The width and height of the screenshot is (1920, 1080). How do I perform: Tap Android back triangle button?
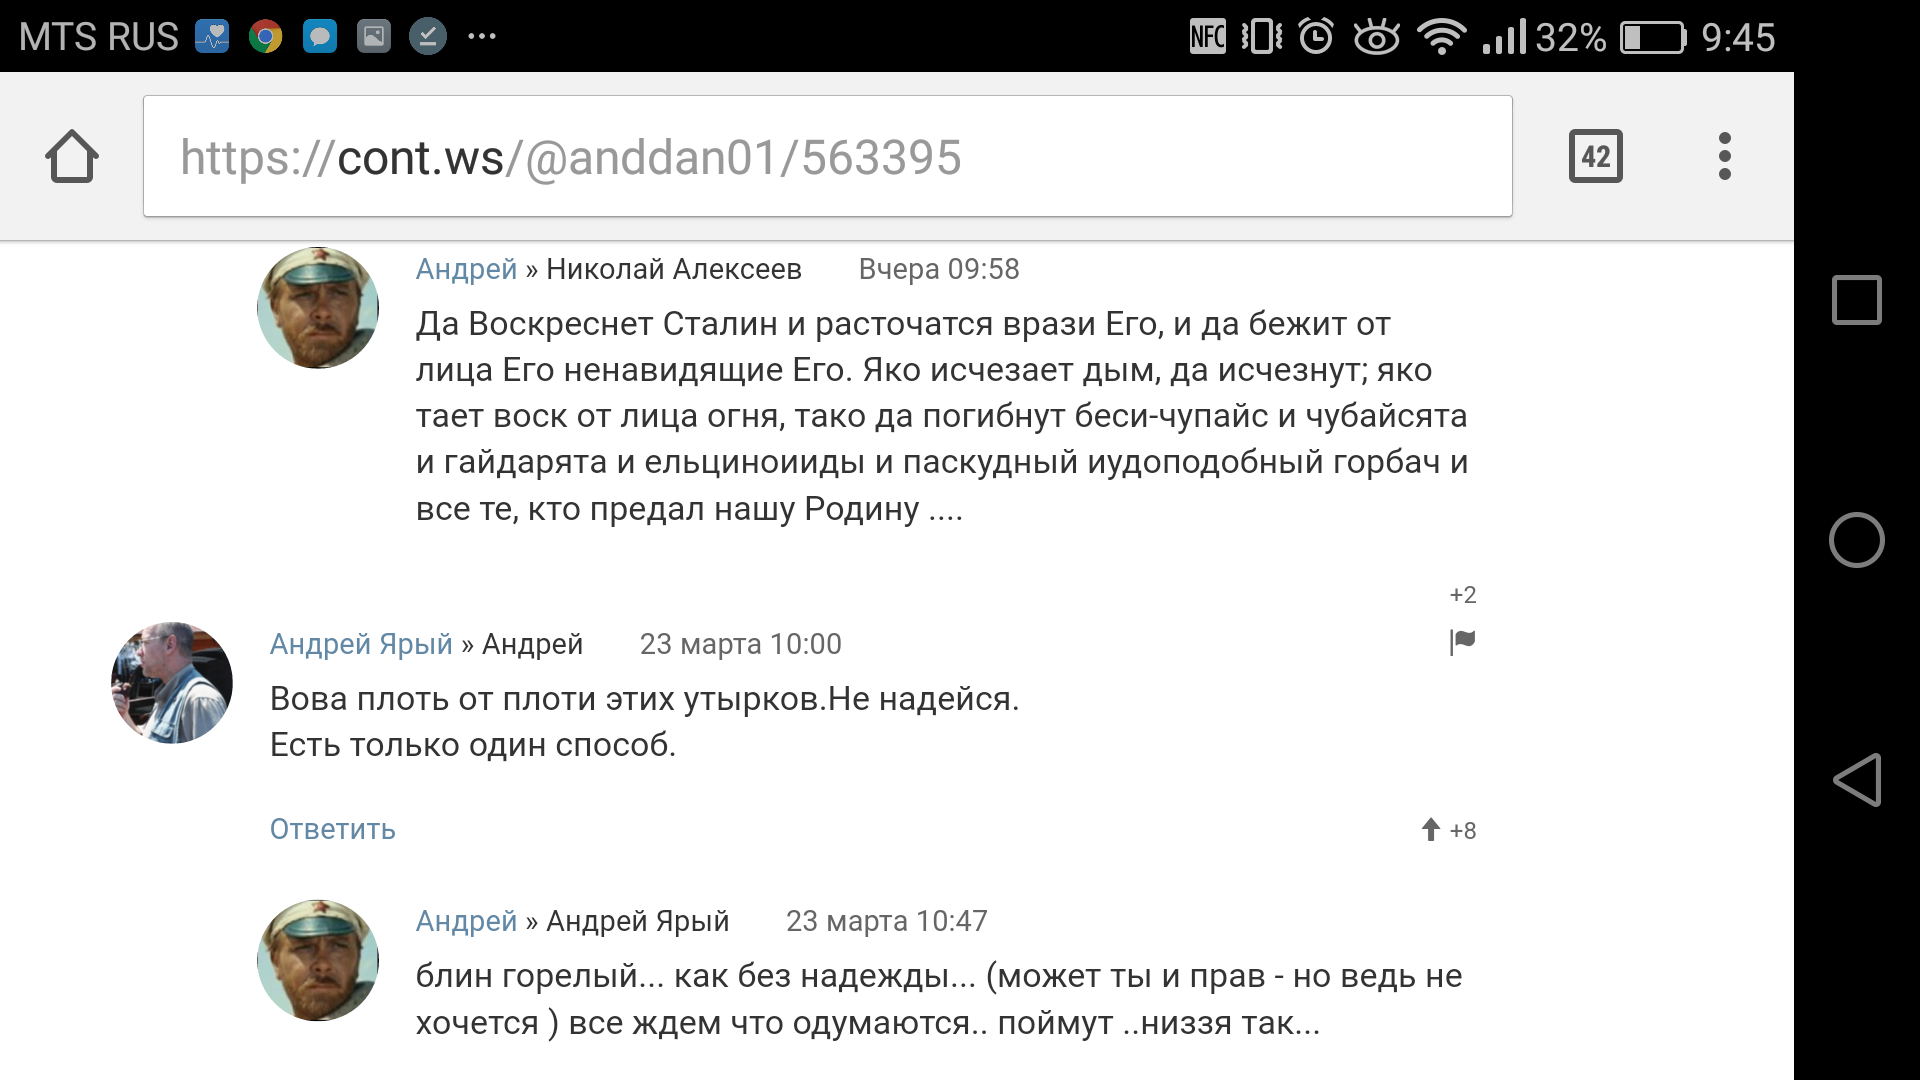pyautogui.click(x=1856, y=780)
